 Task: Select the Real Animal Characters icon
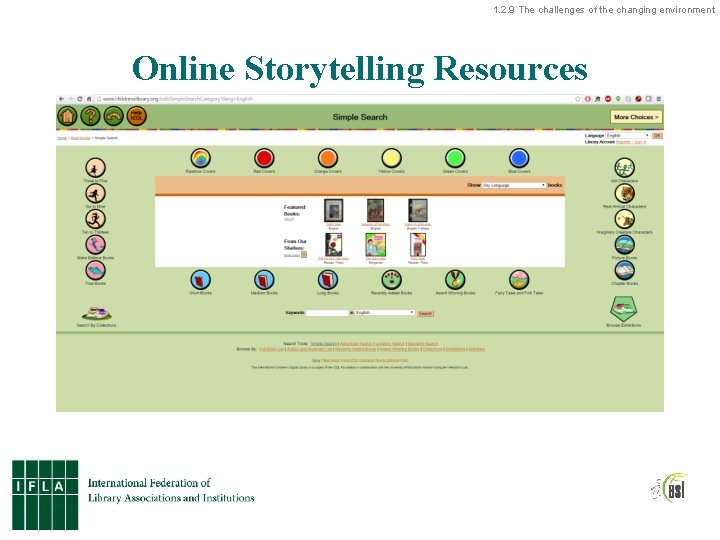(x=624, y=193)
